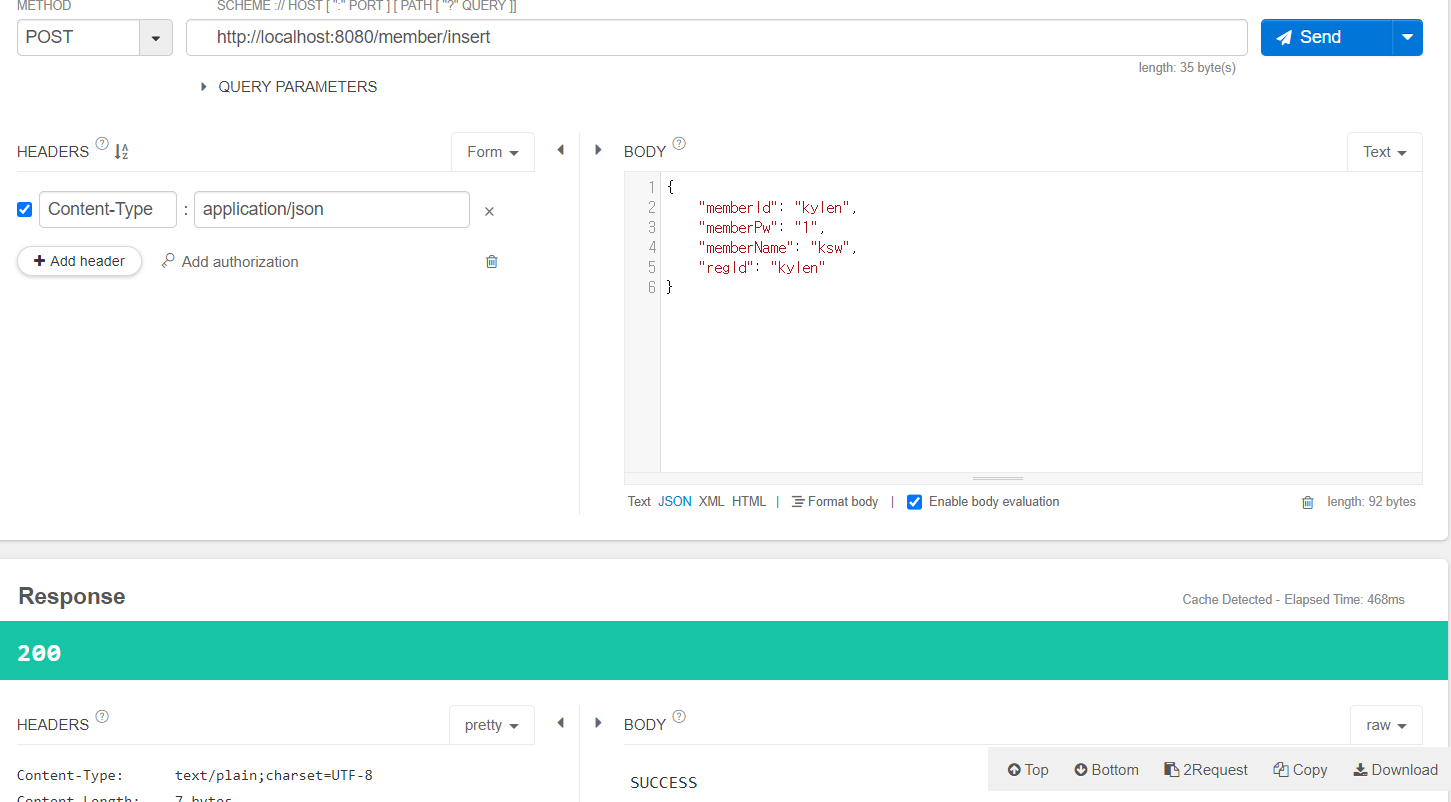1451x802 pixels.
Task: Collapse the request headers pane using the left arrow
Action: click(560, 149)
